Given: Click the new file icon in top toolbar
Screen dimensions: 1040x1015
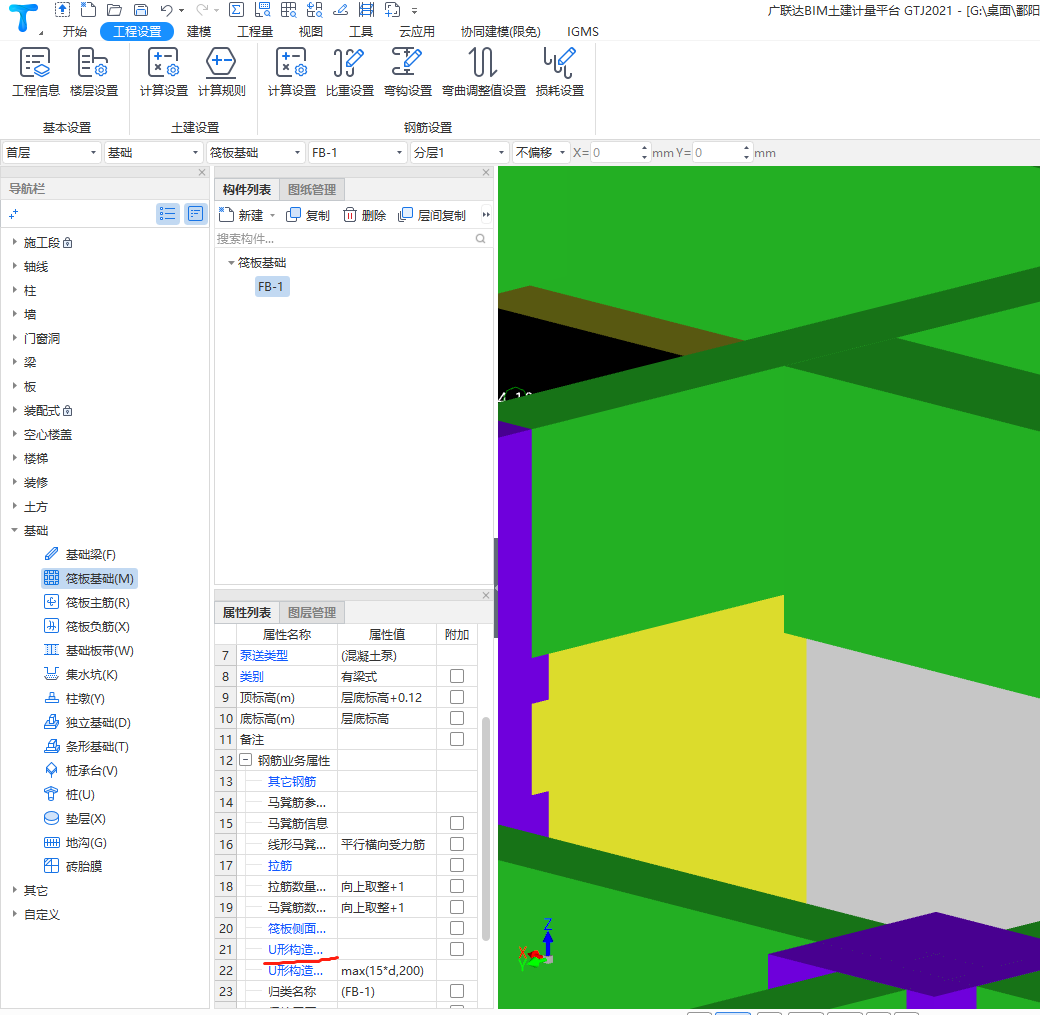Looking at the screenshot, I should click(88, 10).
